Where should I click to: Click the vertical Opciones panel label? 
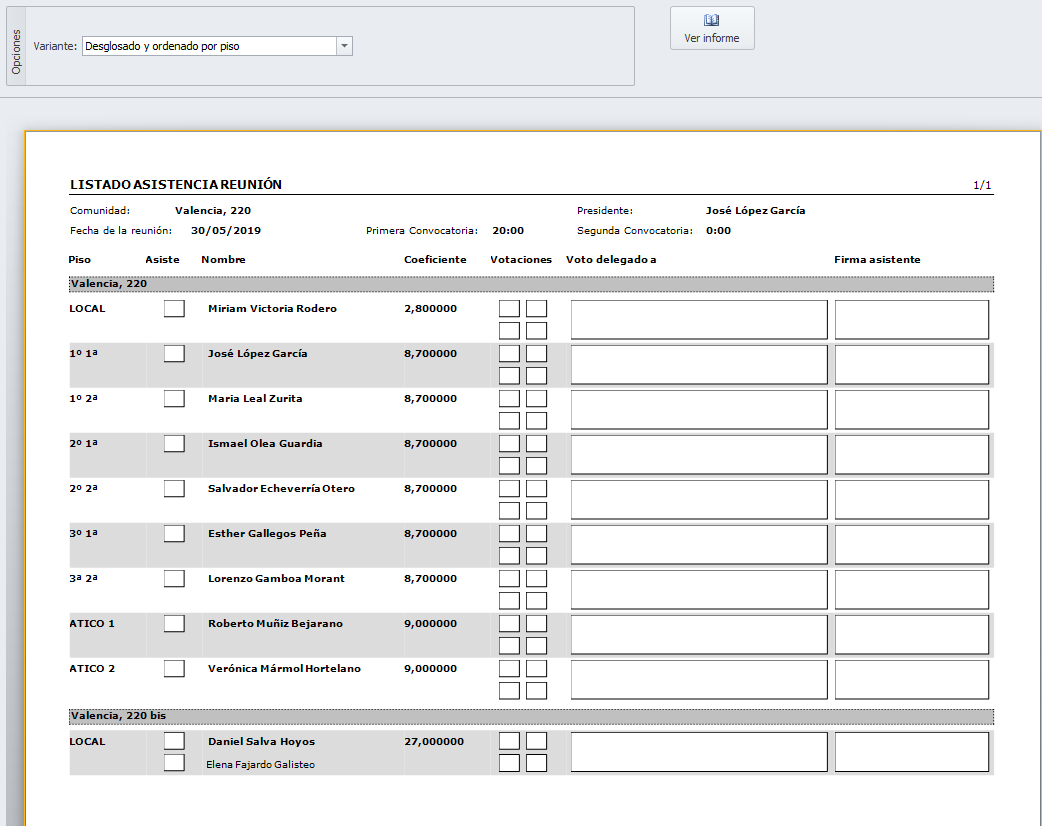click(16, 47)
